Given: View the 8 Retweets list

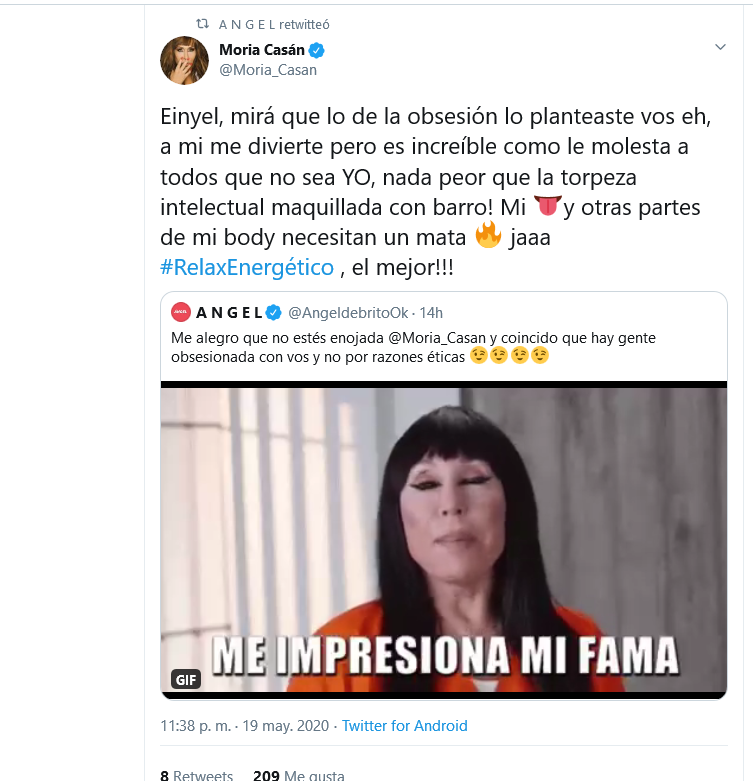Looking at the screenshot, I should click(197, 775).
